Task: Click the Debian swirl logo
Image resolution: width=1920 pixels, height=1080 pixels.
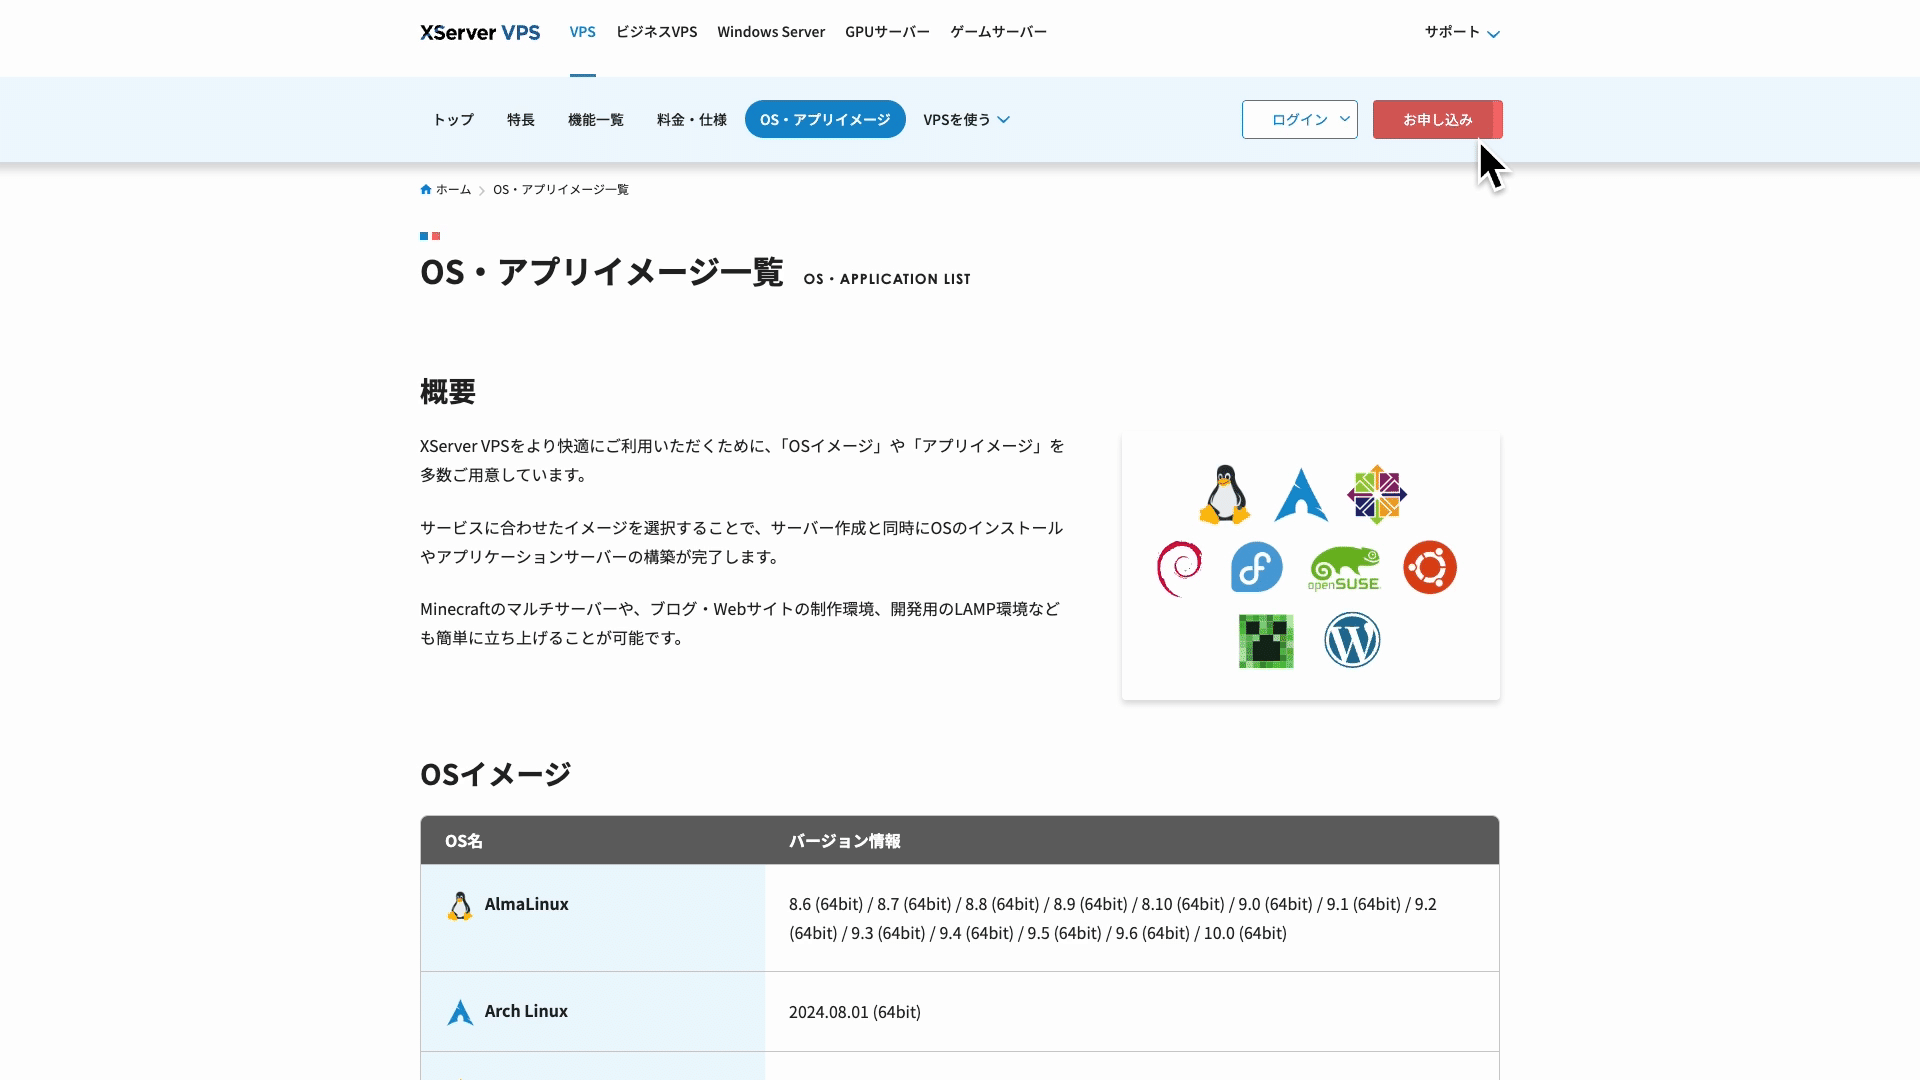Action: pos(1179,568)
